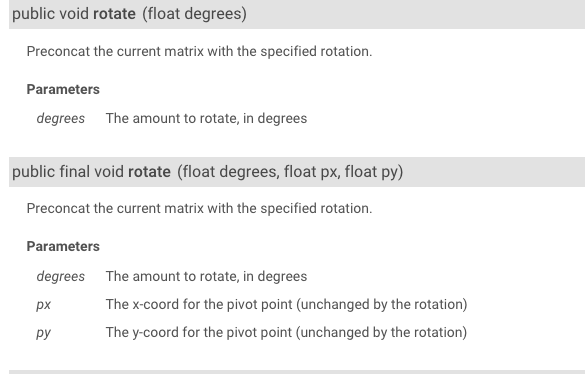Viewport: 585px width, 374px height.
Task: Click the first rotate method name
Action: [x=114, y=14]
